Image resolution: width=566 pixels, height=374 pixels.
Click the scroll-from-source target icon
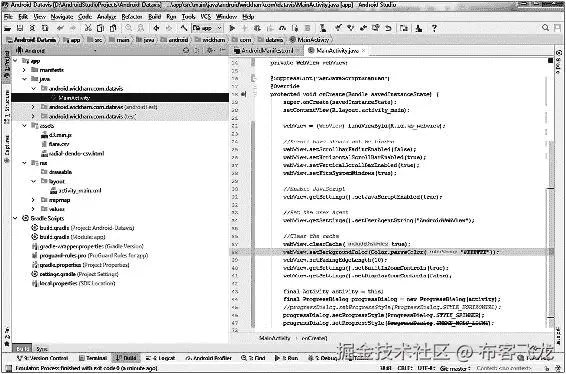coord(186,51)
